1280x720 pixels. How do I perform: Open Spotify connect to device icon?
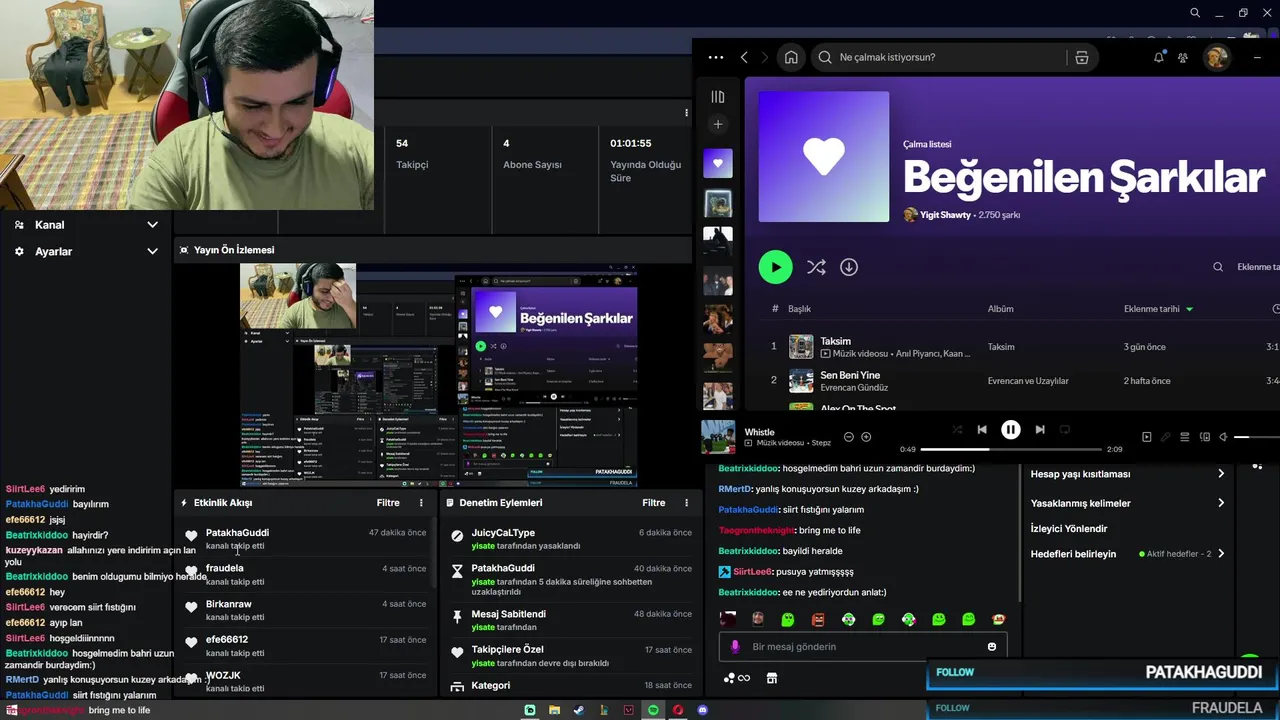point(1204,437)
